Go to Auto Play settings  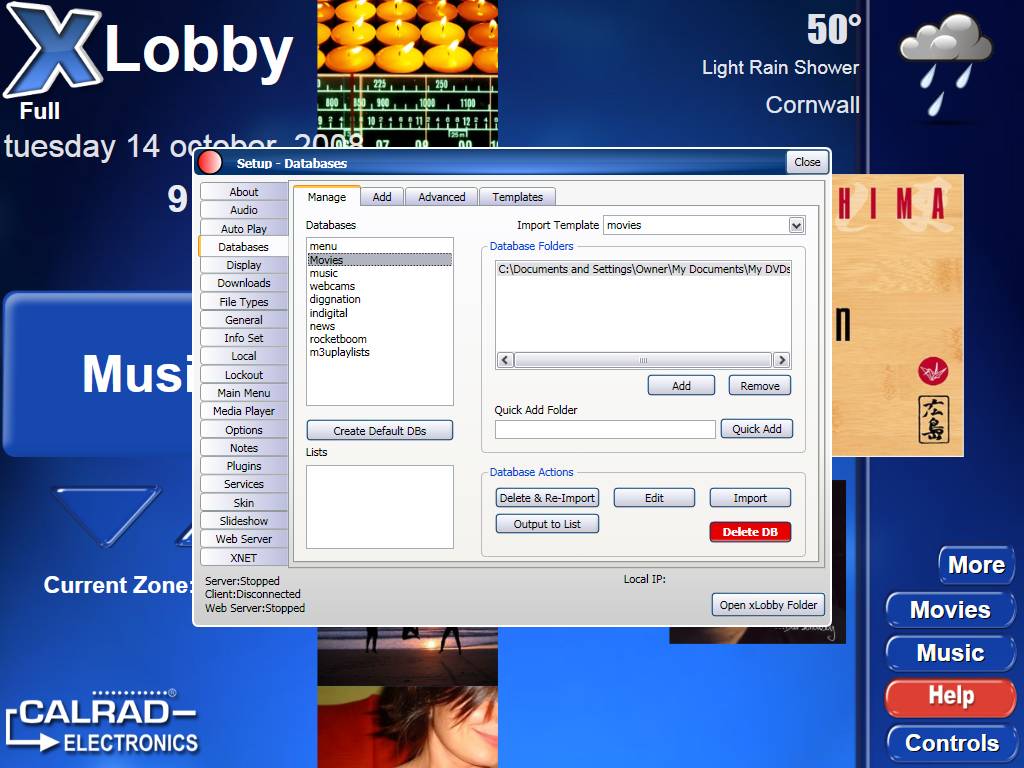pyautogui.click(x=244, y=229)
